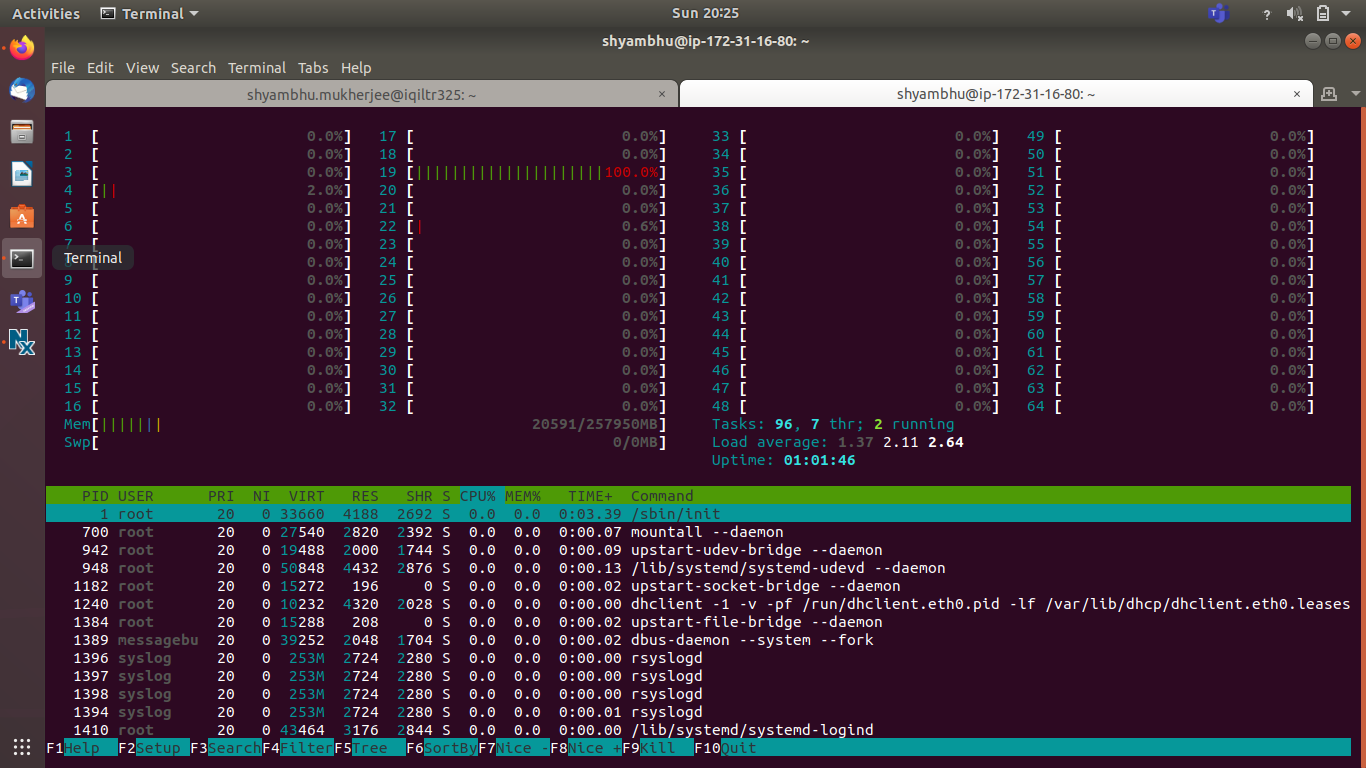This screenshot has width=1366, height=768.
Task: Open sort column options with F6 SortBy
Action: pos(443,747)
